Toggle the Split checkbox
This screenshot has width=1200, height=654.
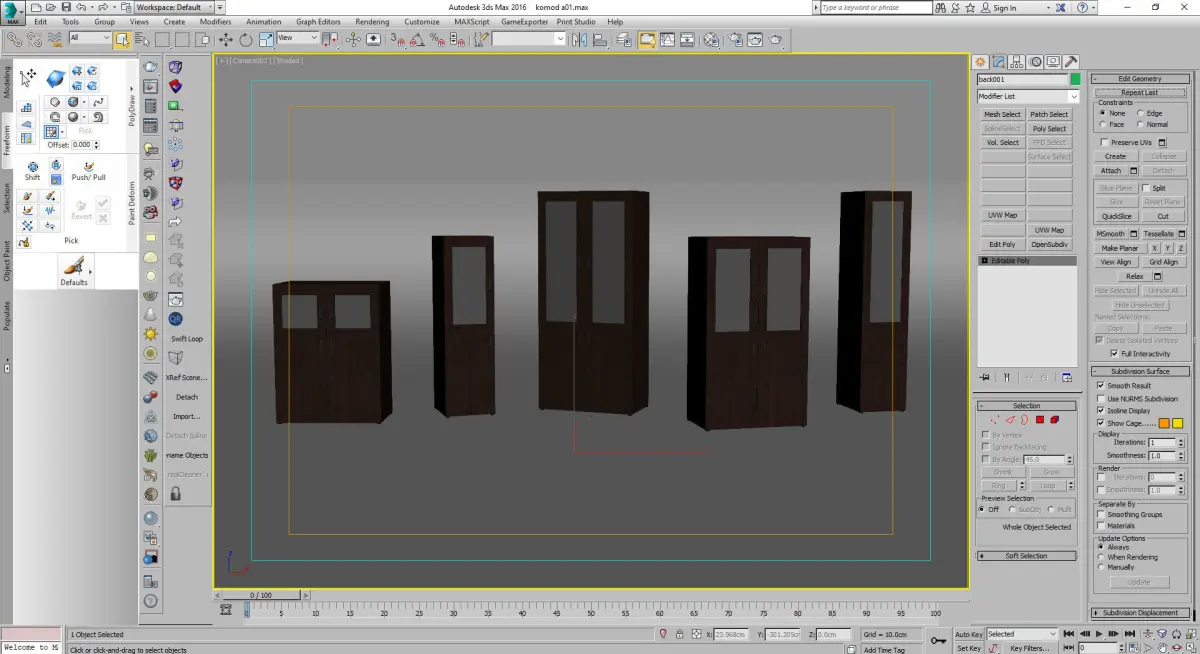coord(1146,188)
